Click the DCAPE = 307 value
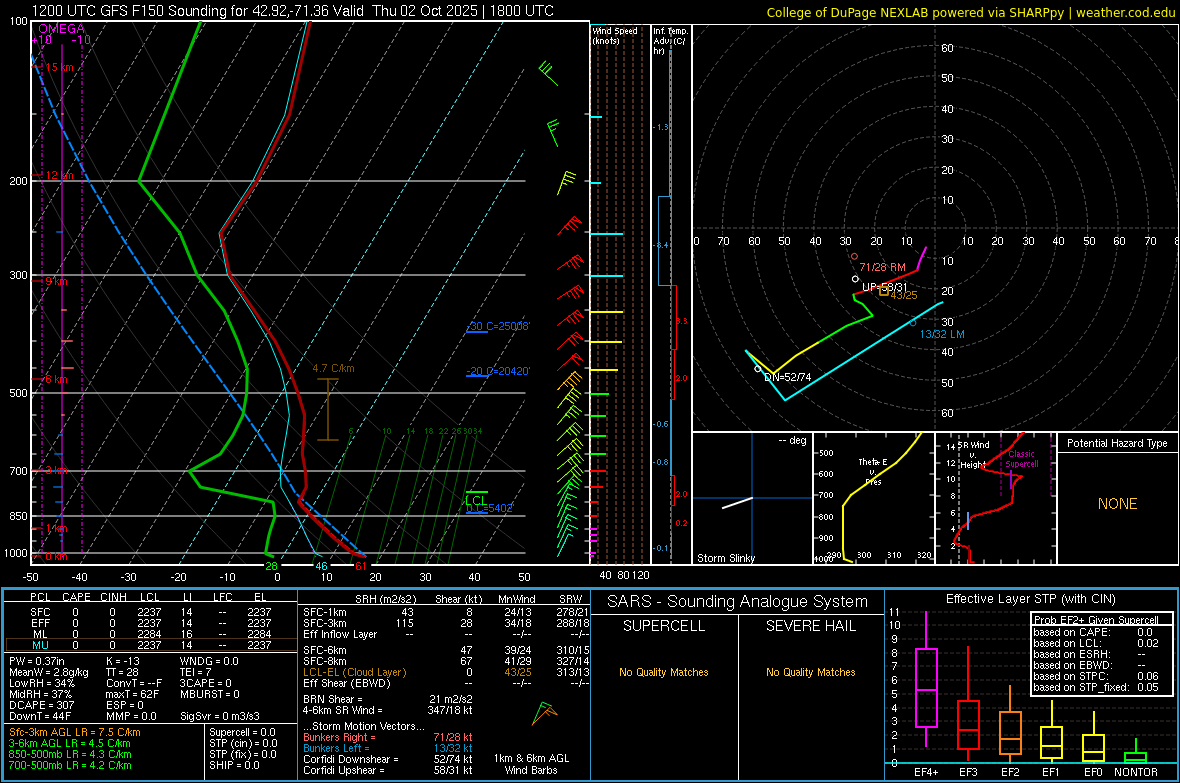Image resolution: width=1180 pixels, height=783 pixels. click(41, 705)
